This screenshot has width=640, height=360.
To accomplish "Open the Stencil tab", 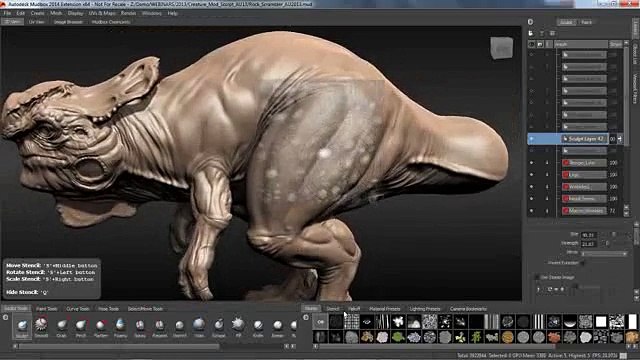I will (x=332, y=309).
